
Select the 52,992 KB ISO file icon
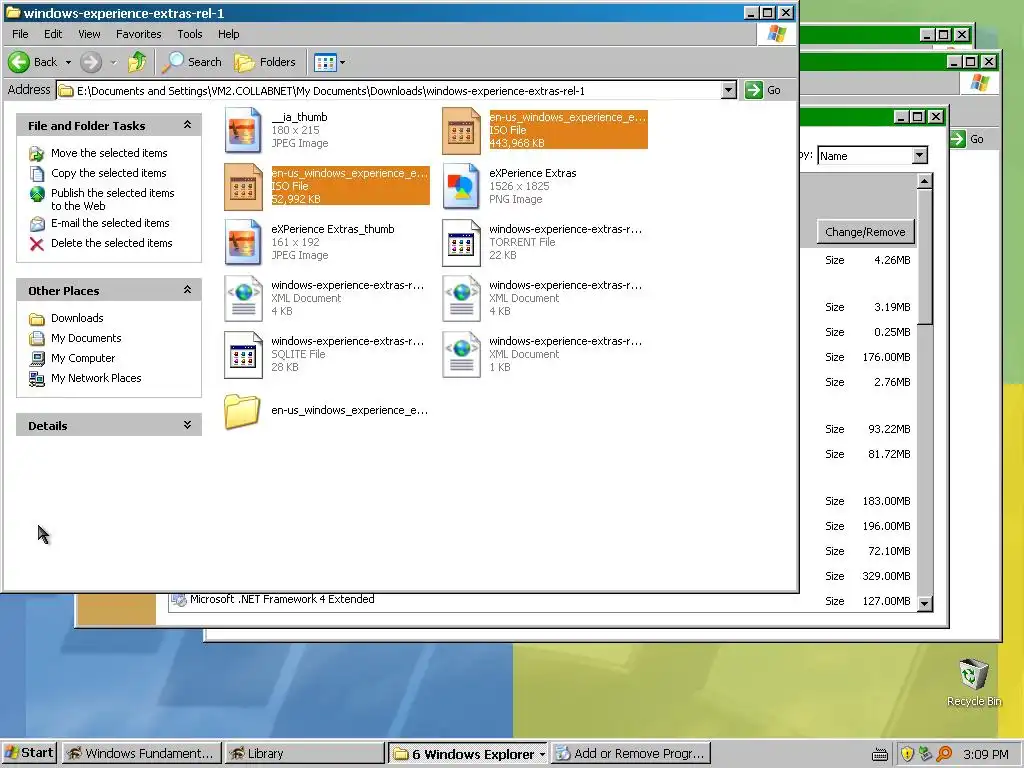(243, 187)
